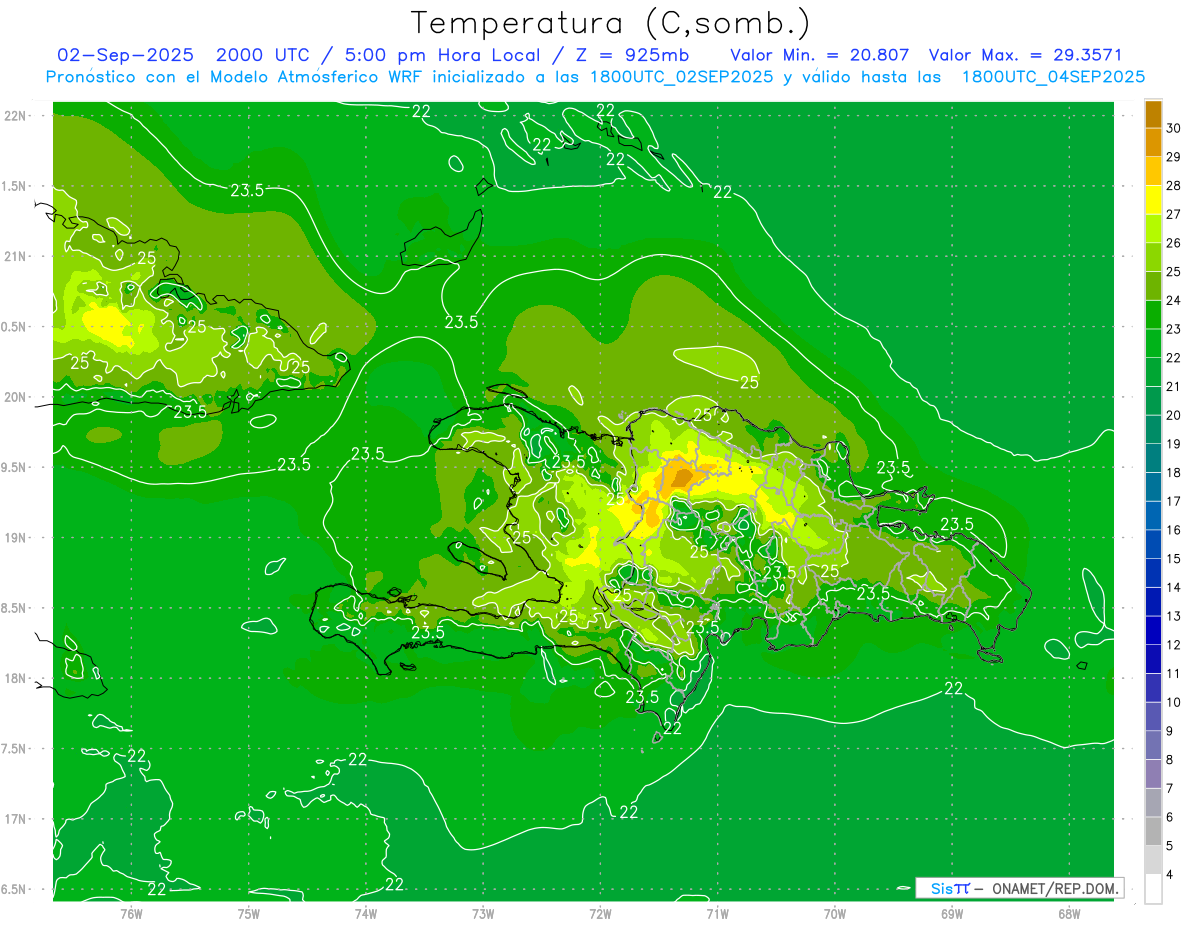Click the SisTT ONAMET/REP.DOM. logo box
The height and width of the screenshot is (927, 1200).
coord(1019,888)
